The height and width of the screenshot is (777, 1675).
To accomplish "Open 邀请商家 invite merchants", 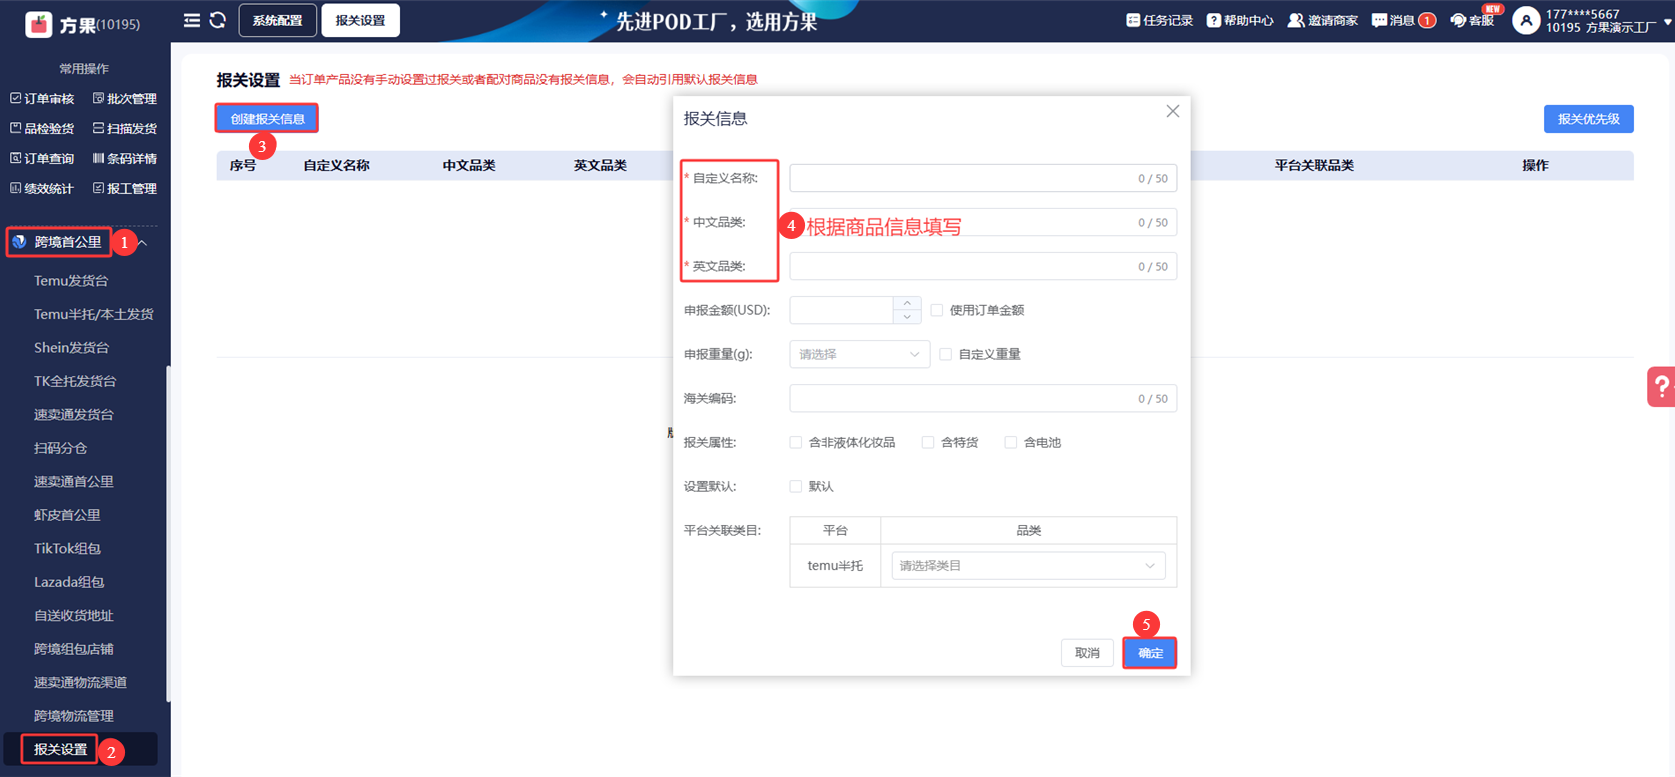I will click(x=1322, y=20).
